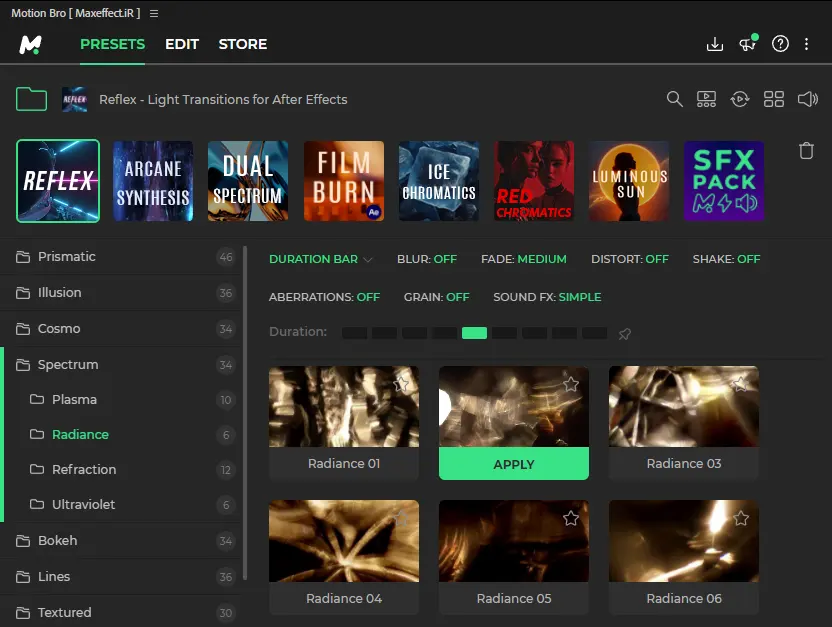Expand the Prismatic folder
This screenshot has height=627, width=832.
coord(122,257)
